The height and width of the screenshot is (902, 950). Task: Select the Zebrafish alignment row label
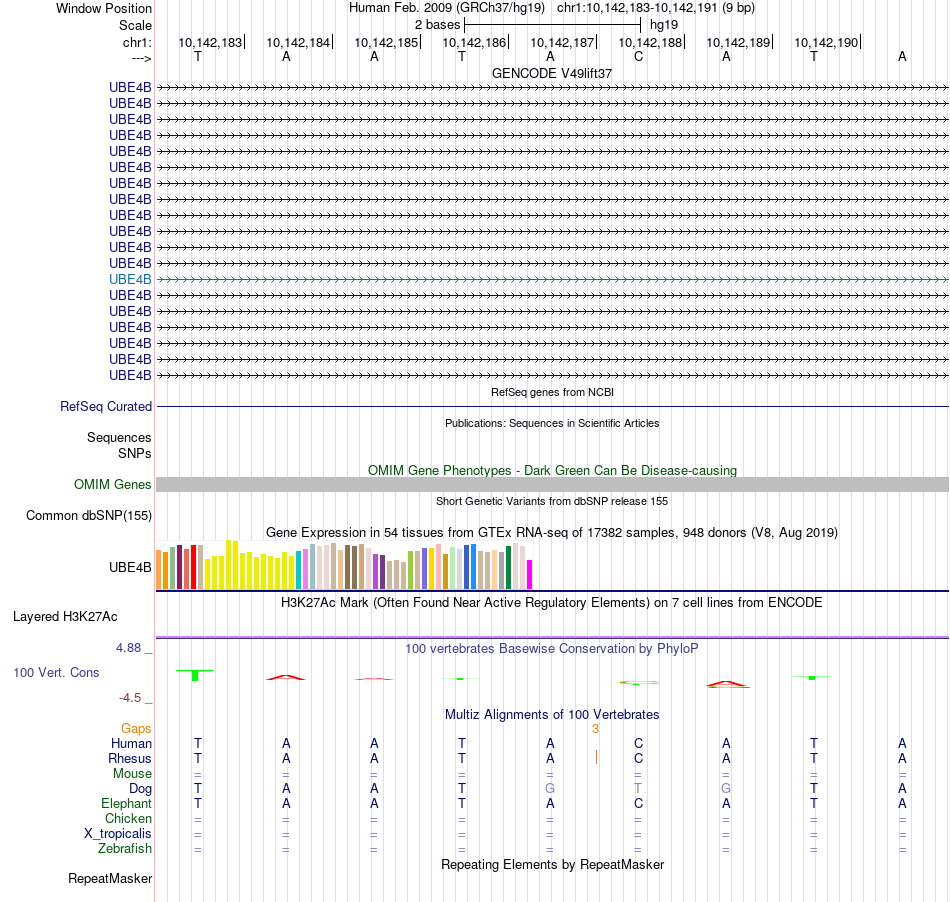[125, 849]
